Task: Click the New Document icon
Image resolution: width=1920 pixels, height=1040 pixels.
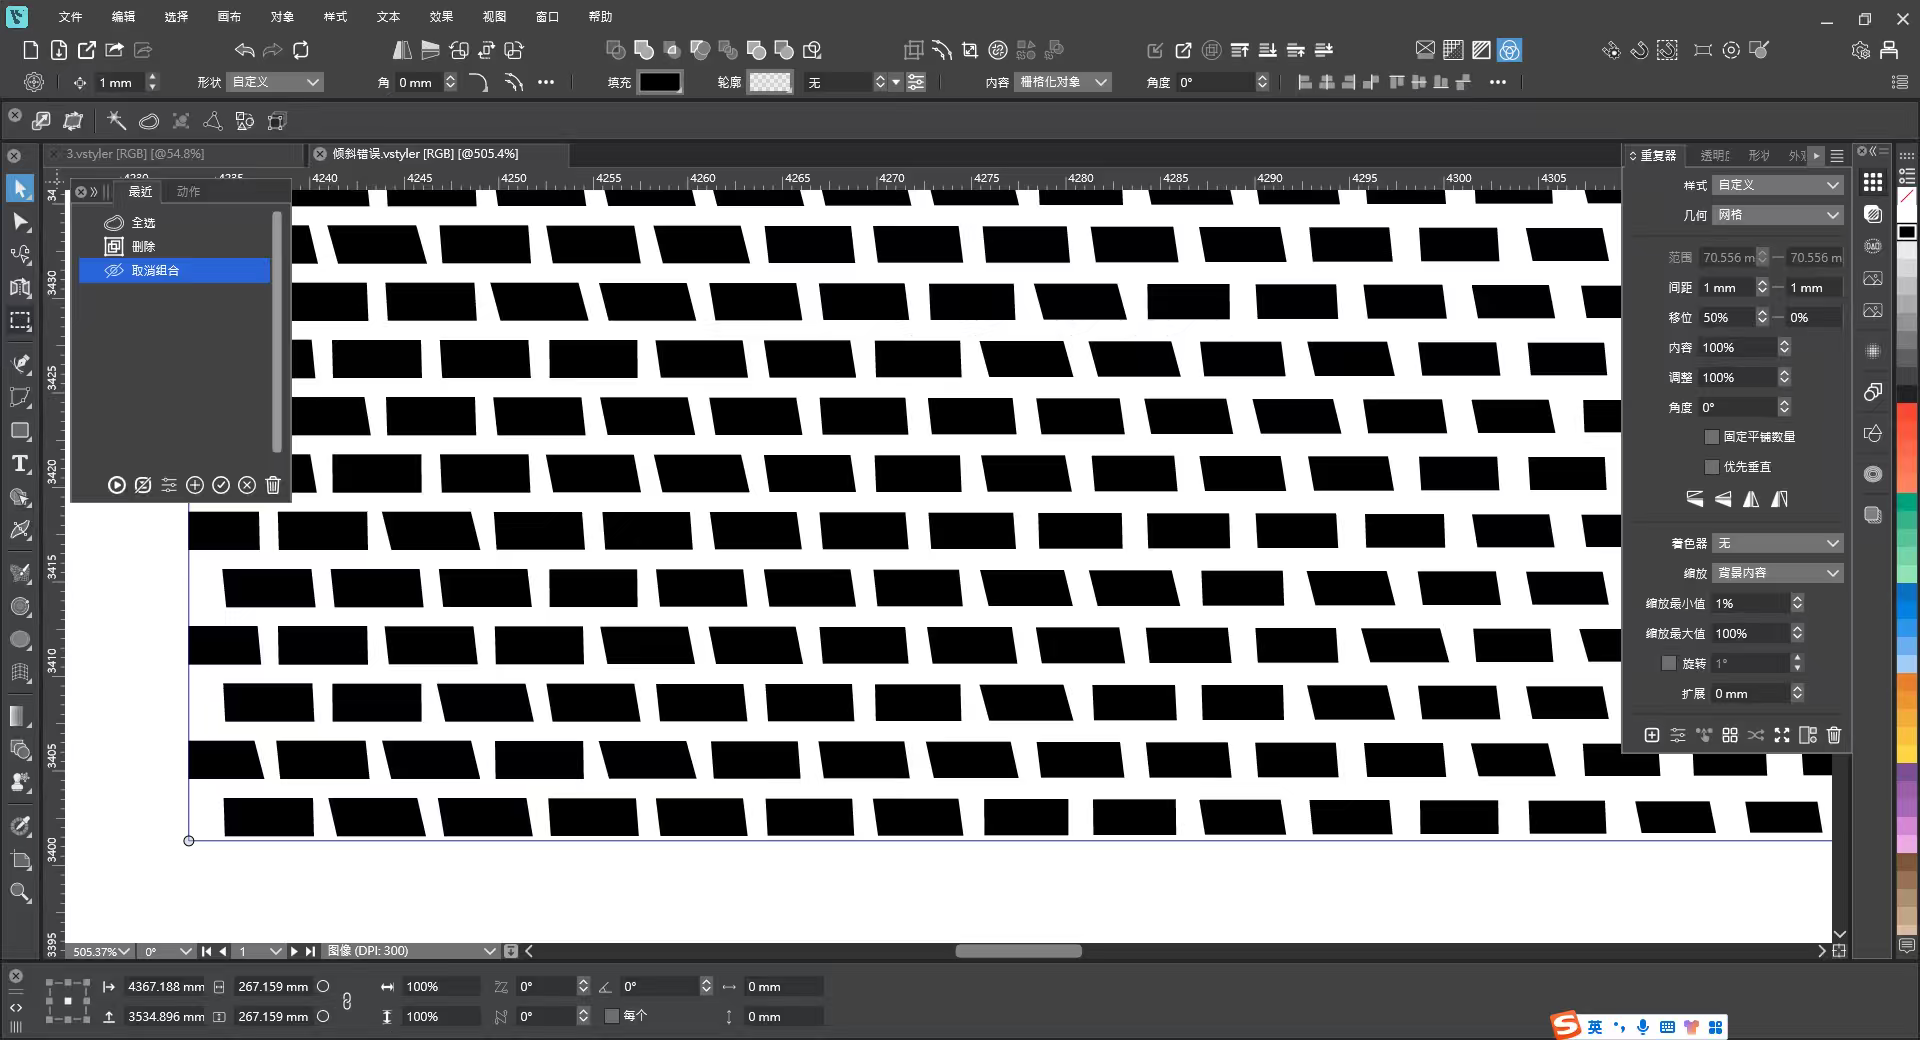Action: 30,50
